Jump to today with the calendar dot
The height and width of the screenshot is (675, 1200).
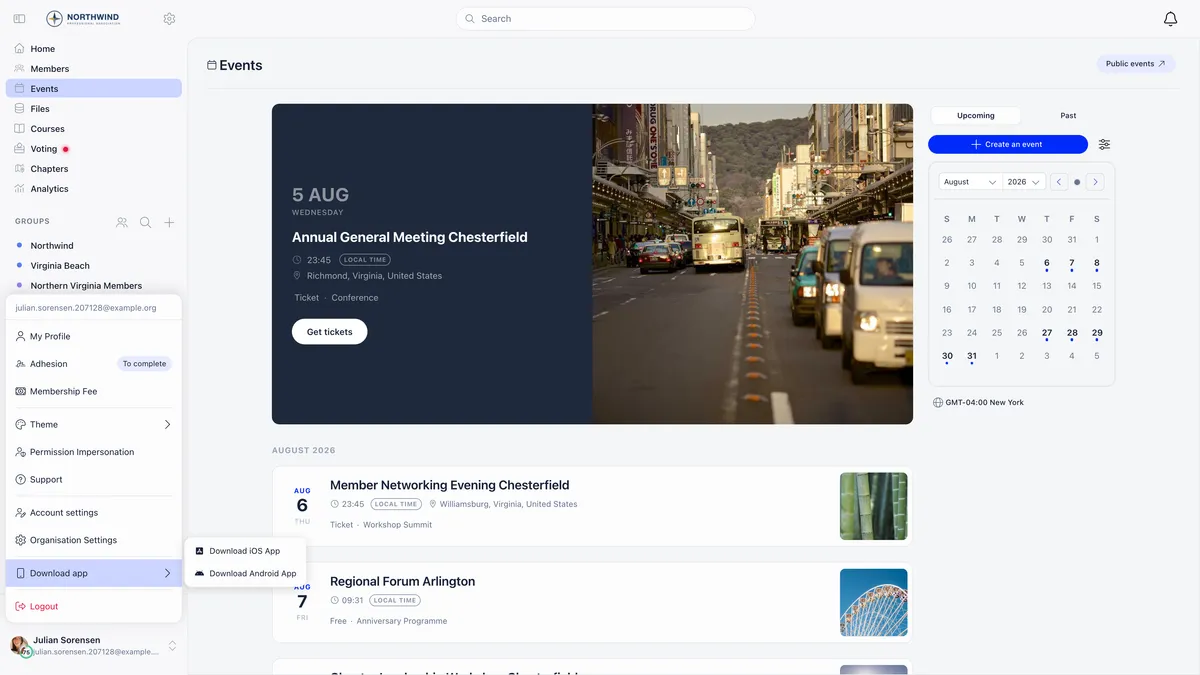(1077, 182)
